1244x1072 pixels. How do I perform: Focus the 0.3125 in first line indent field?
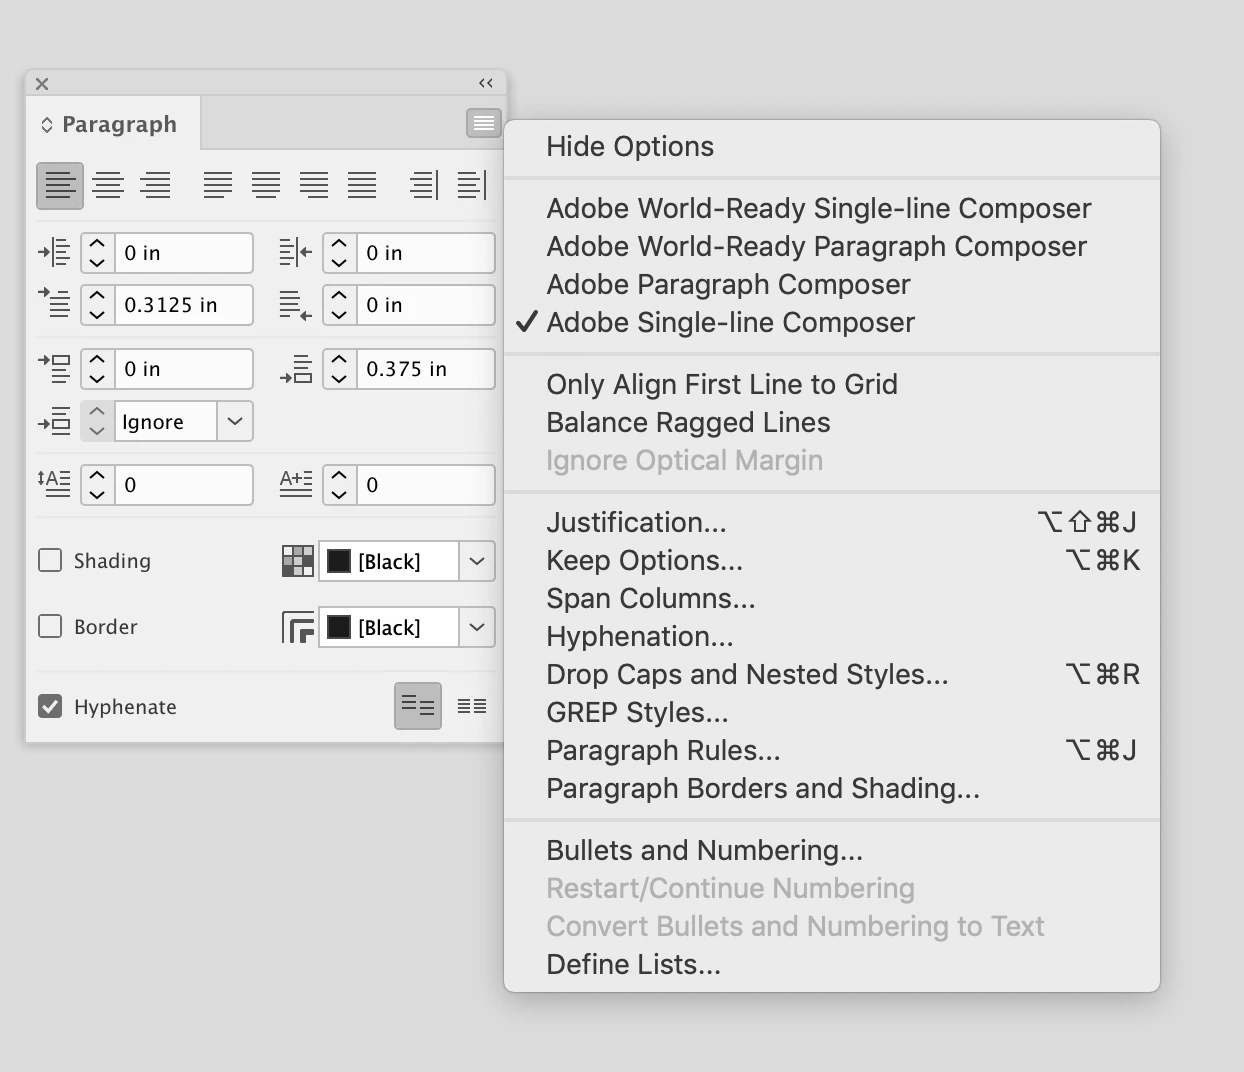click(x=183, y=305)
